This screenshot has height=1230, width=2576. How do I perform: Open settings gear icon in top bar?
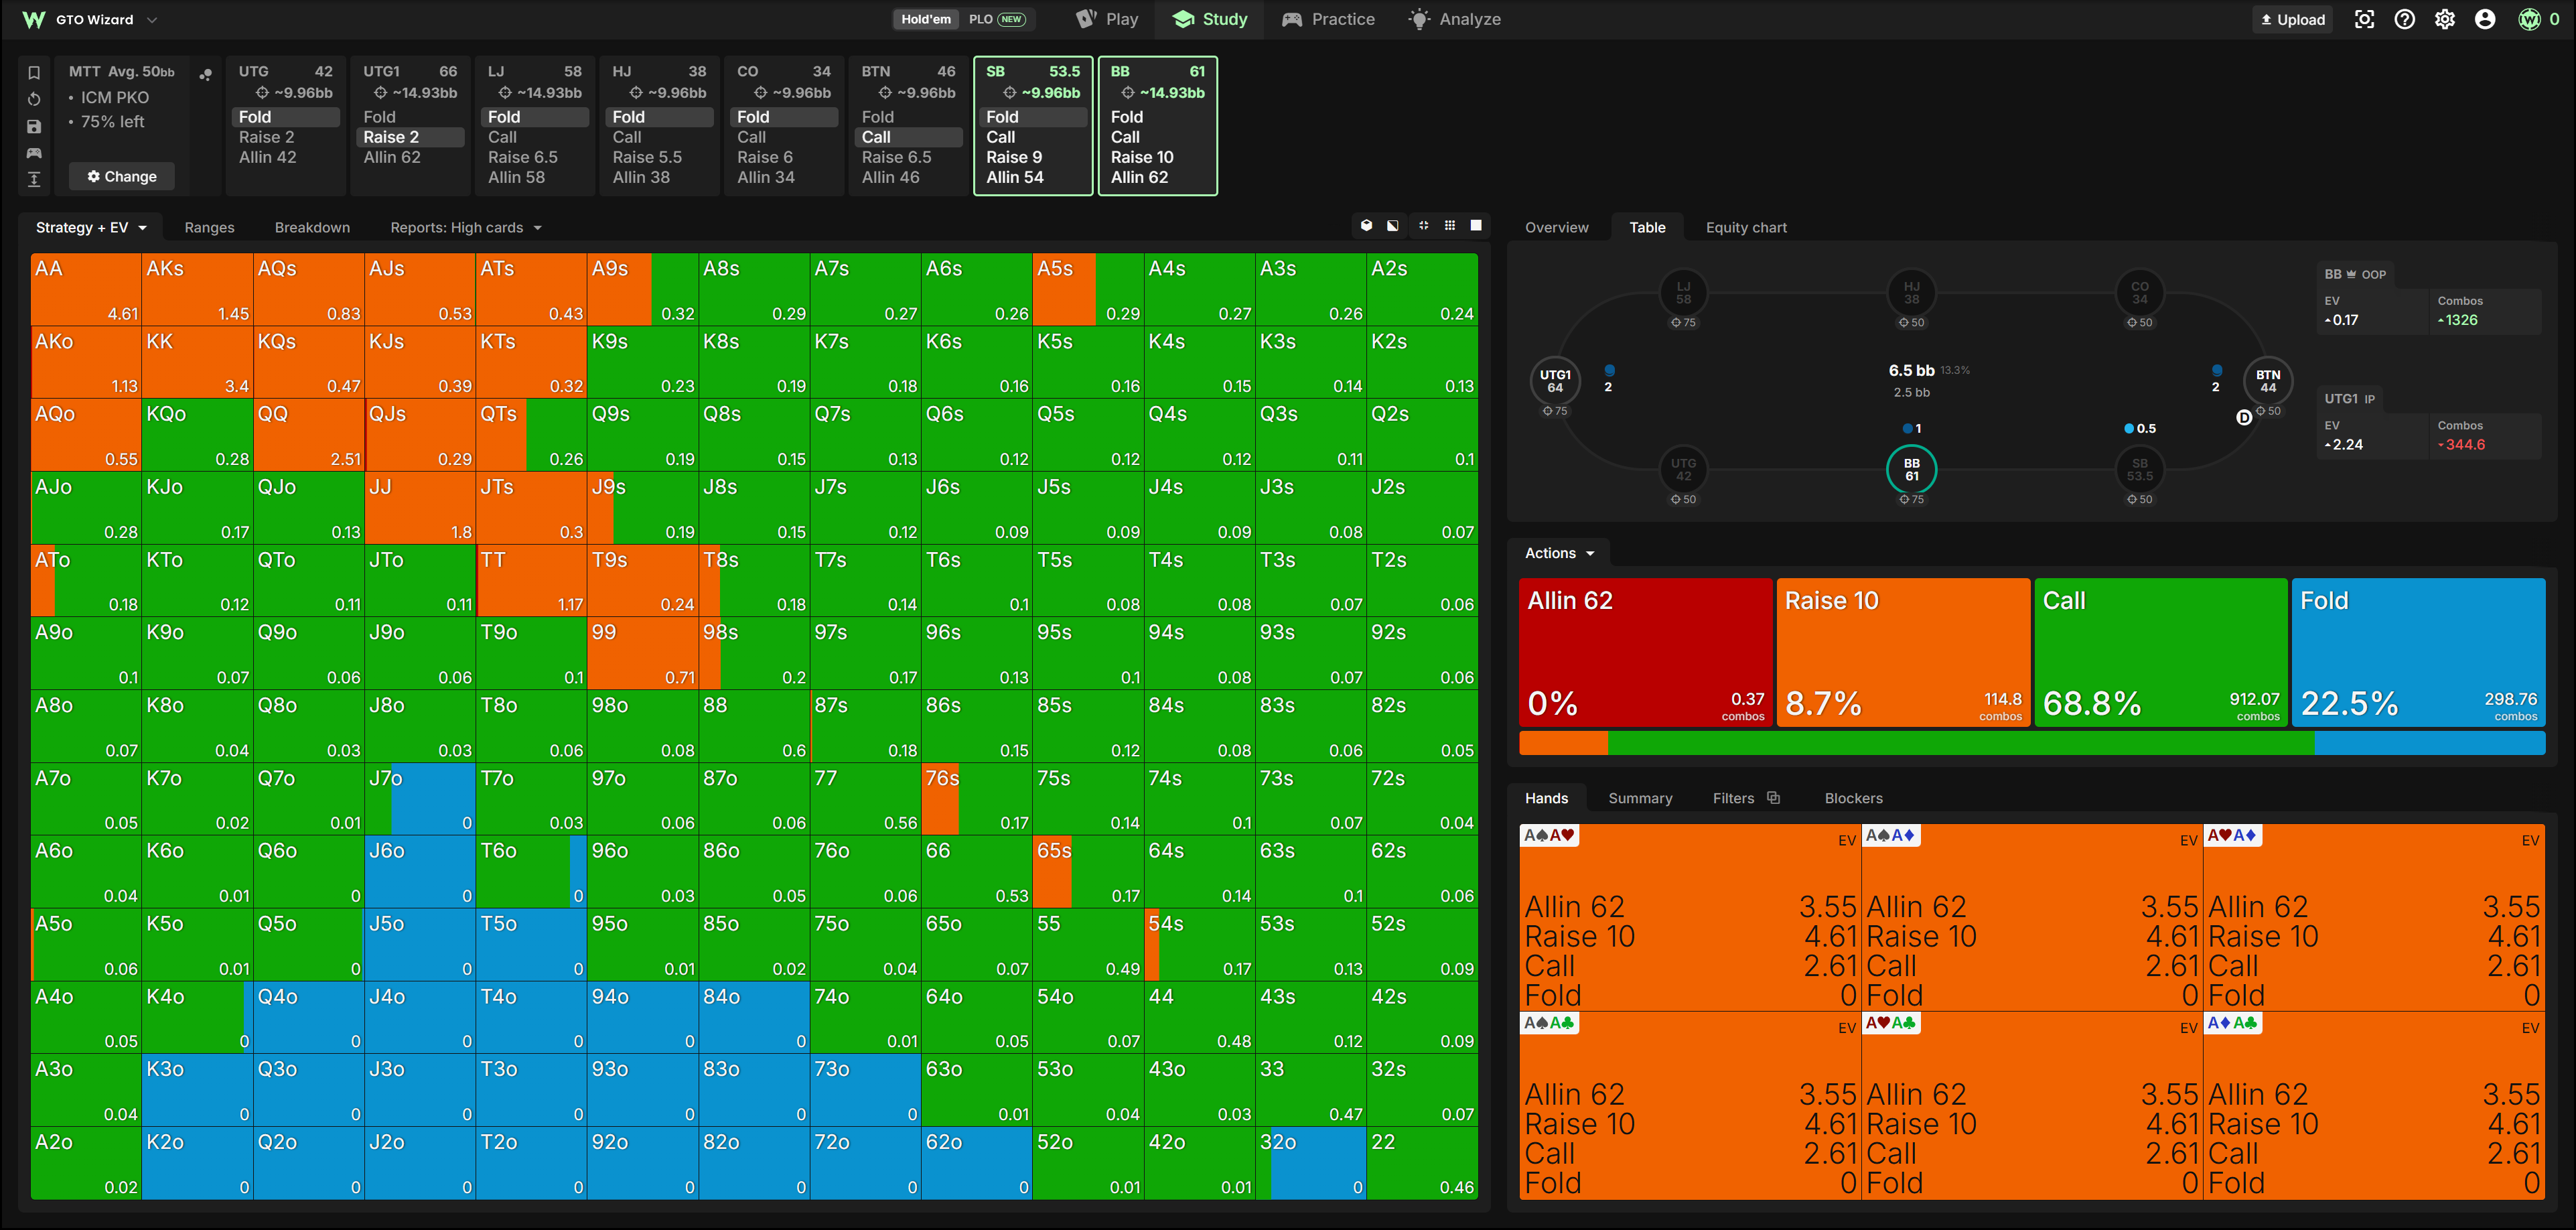click(x=2445, y=19)
